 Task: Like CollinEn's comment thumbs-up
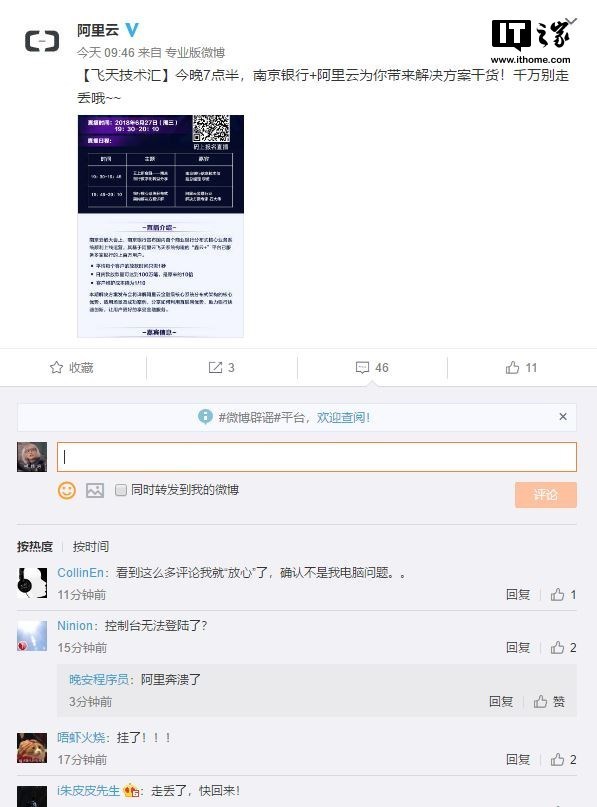[557, 595]
